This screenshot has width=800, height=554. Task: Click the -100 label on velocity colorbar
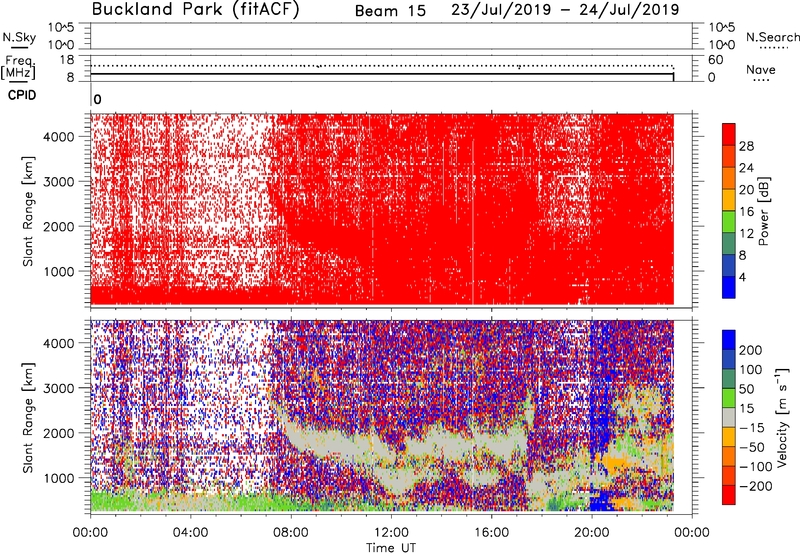point(756,467)
